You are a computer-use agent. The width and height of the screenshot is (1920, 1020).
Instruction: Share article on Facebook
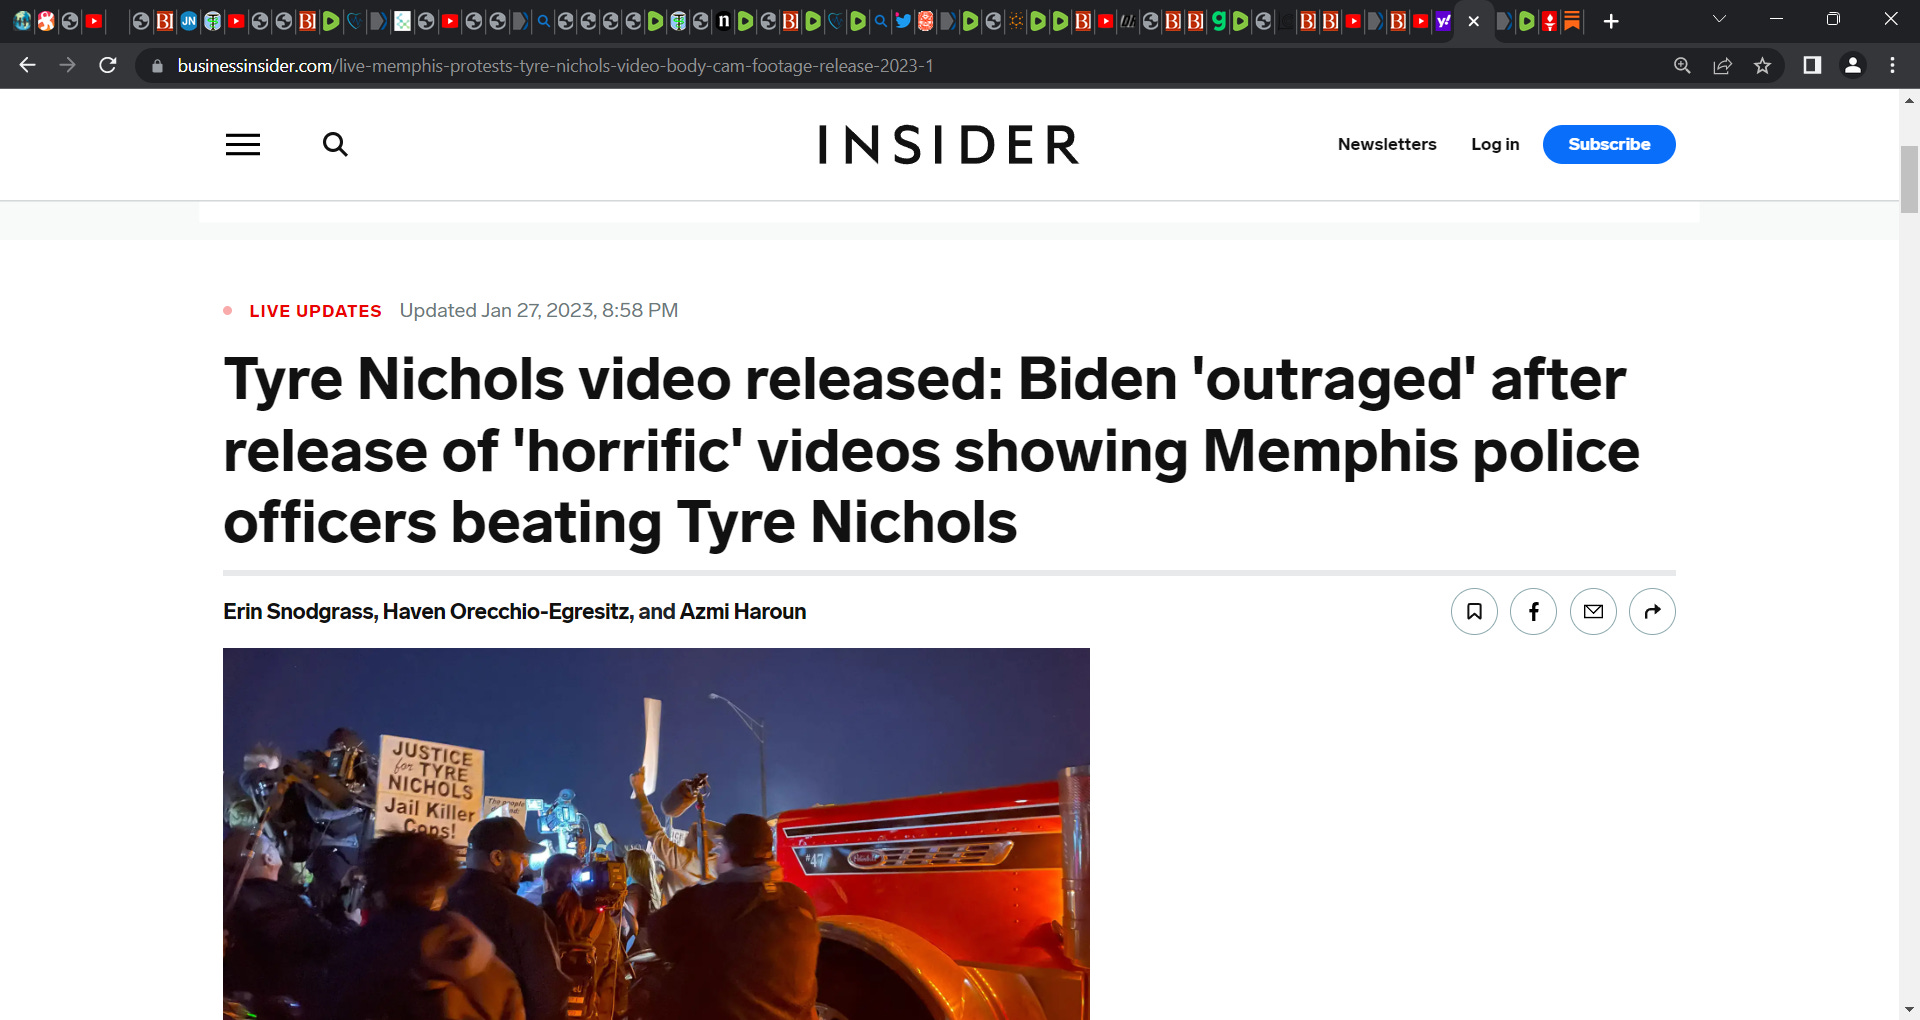click(1533, 611)
